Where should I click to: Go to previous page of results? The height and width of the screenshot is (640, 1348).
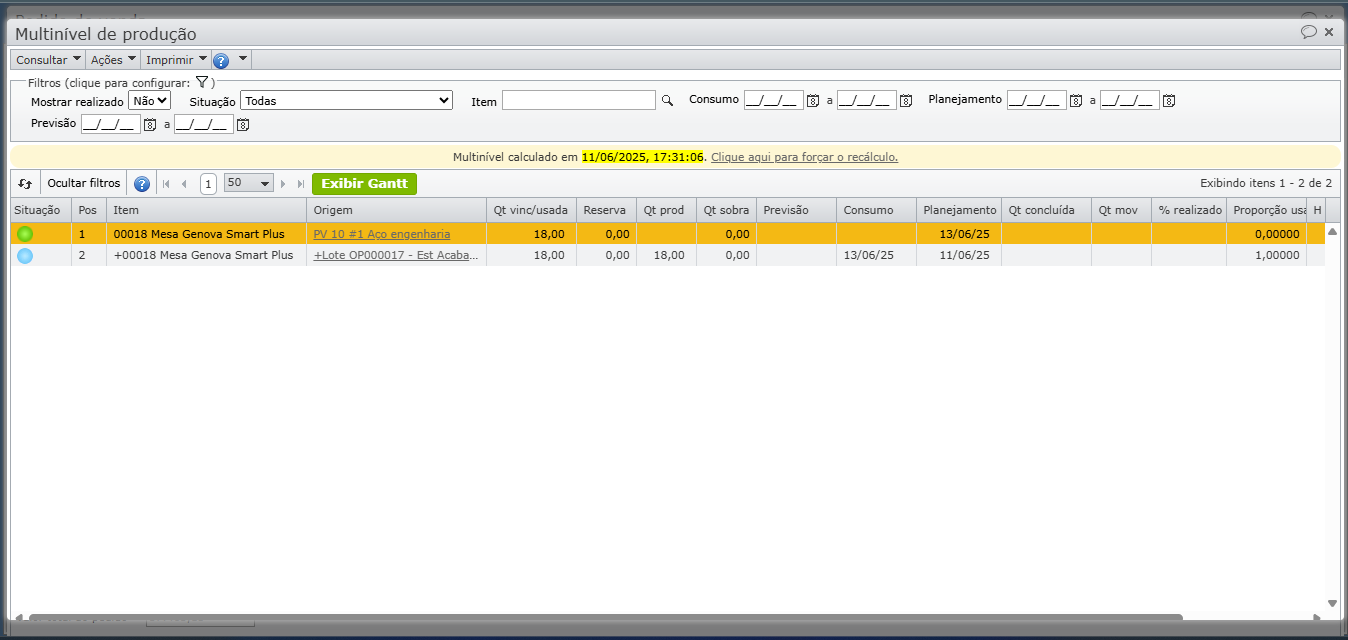[x=184, y=184]
